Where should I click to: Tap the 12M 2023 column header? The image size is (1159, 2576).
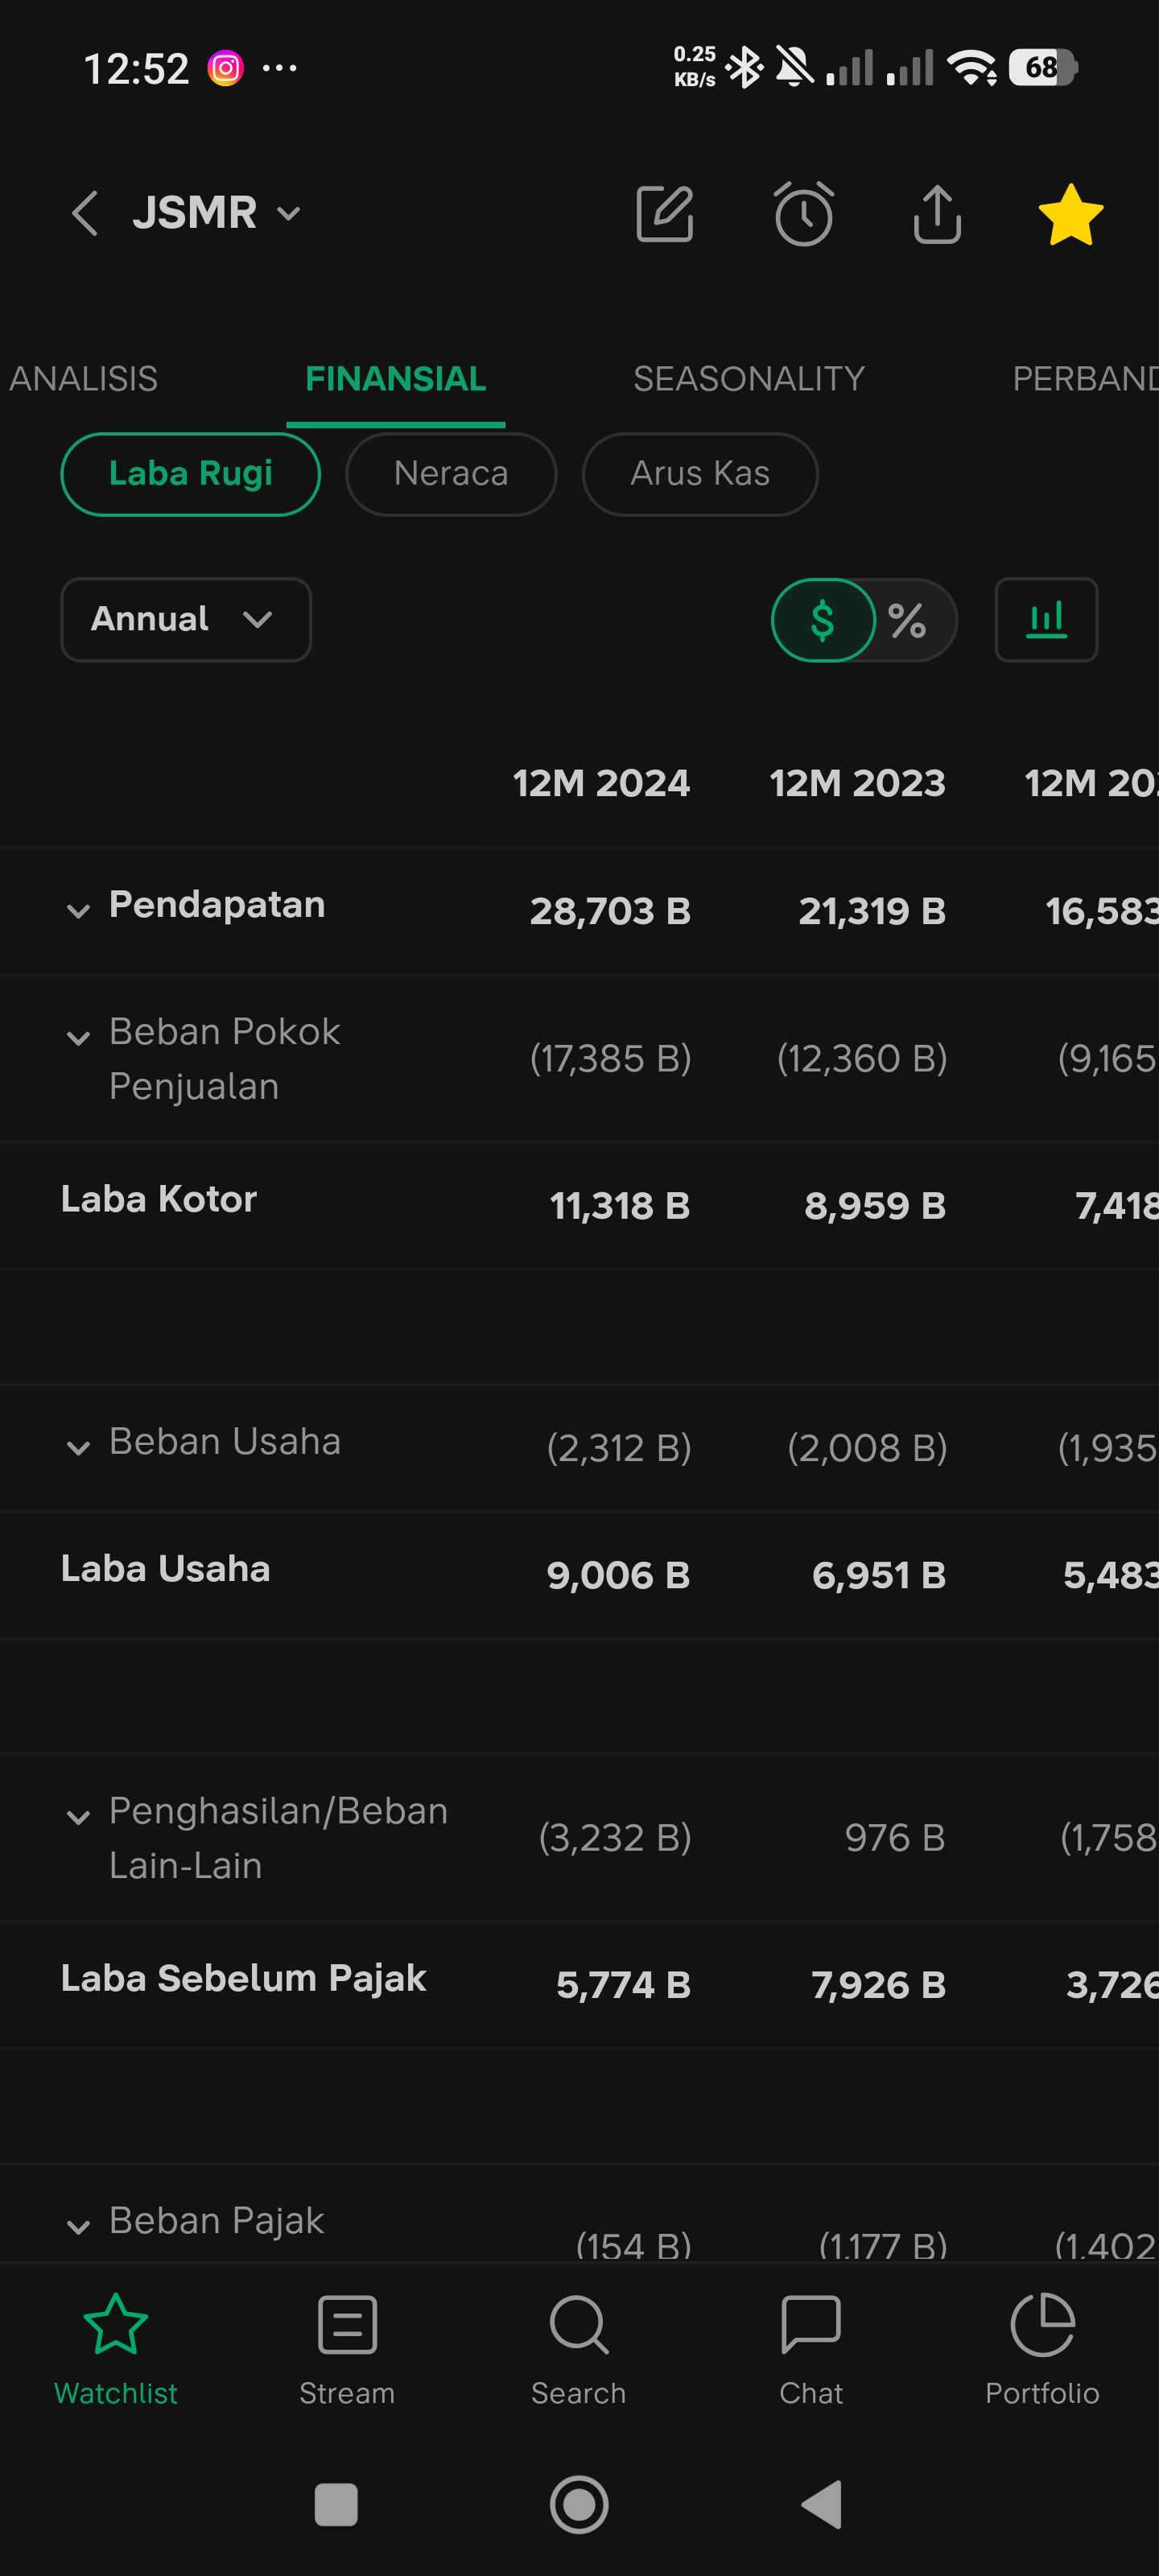(x=857, y=783)
